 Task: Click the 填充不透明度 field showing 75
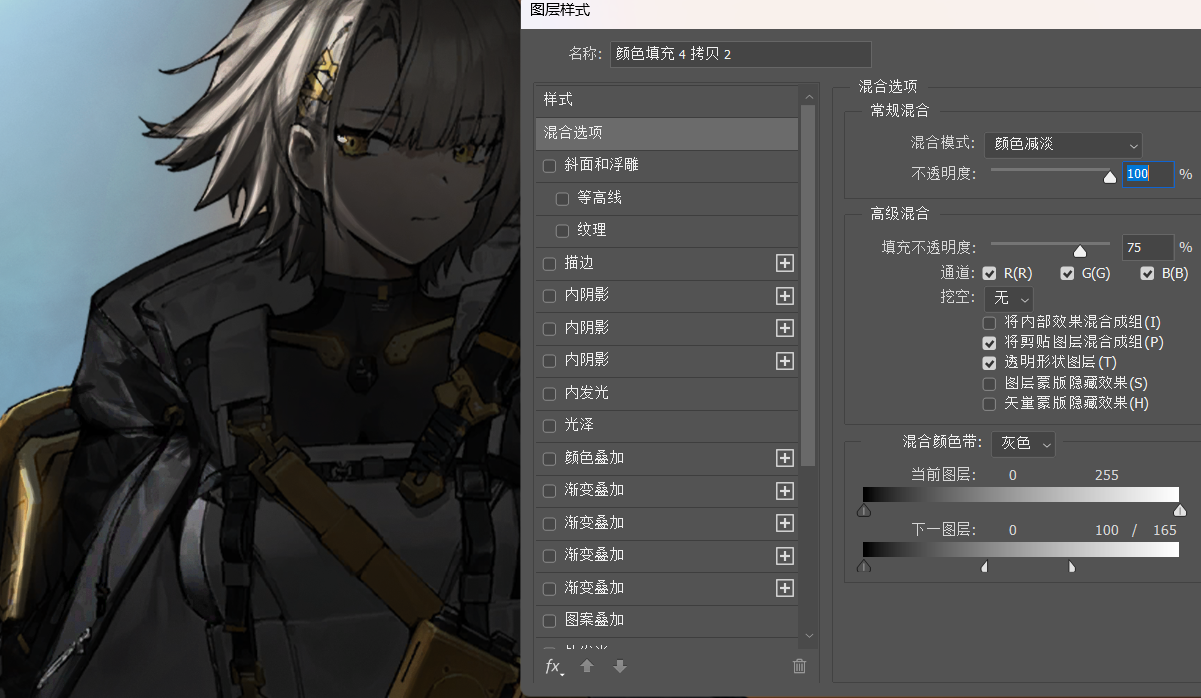1148,247
